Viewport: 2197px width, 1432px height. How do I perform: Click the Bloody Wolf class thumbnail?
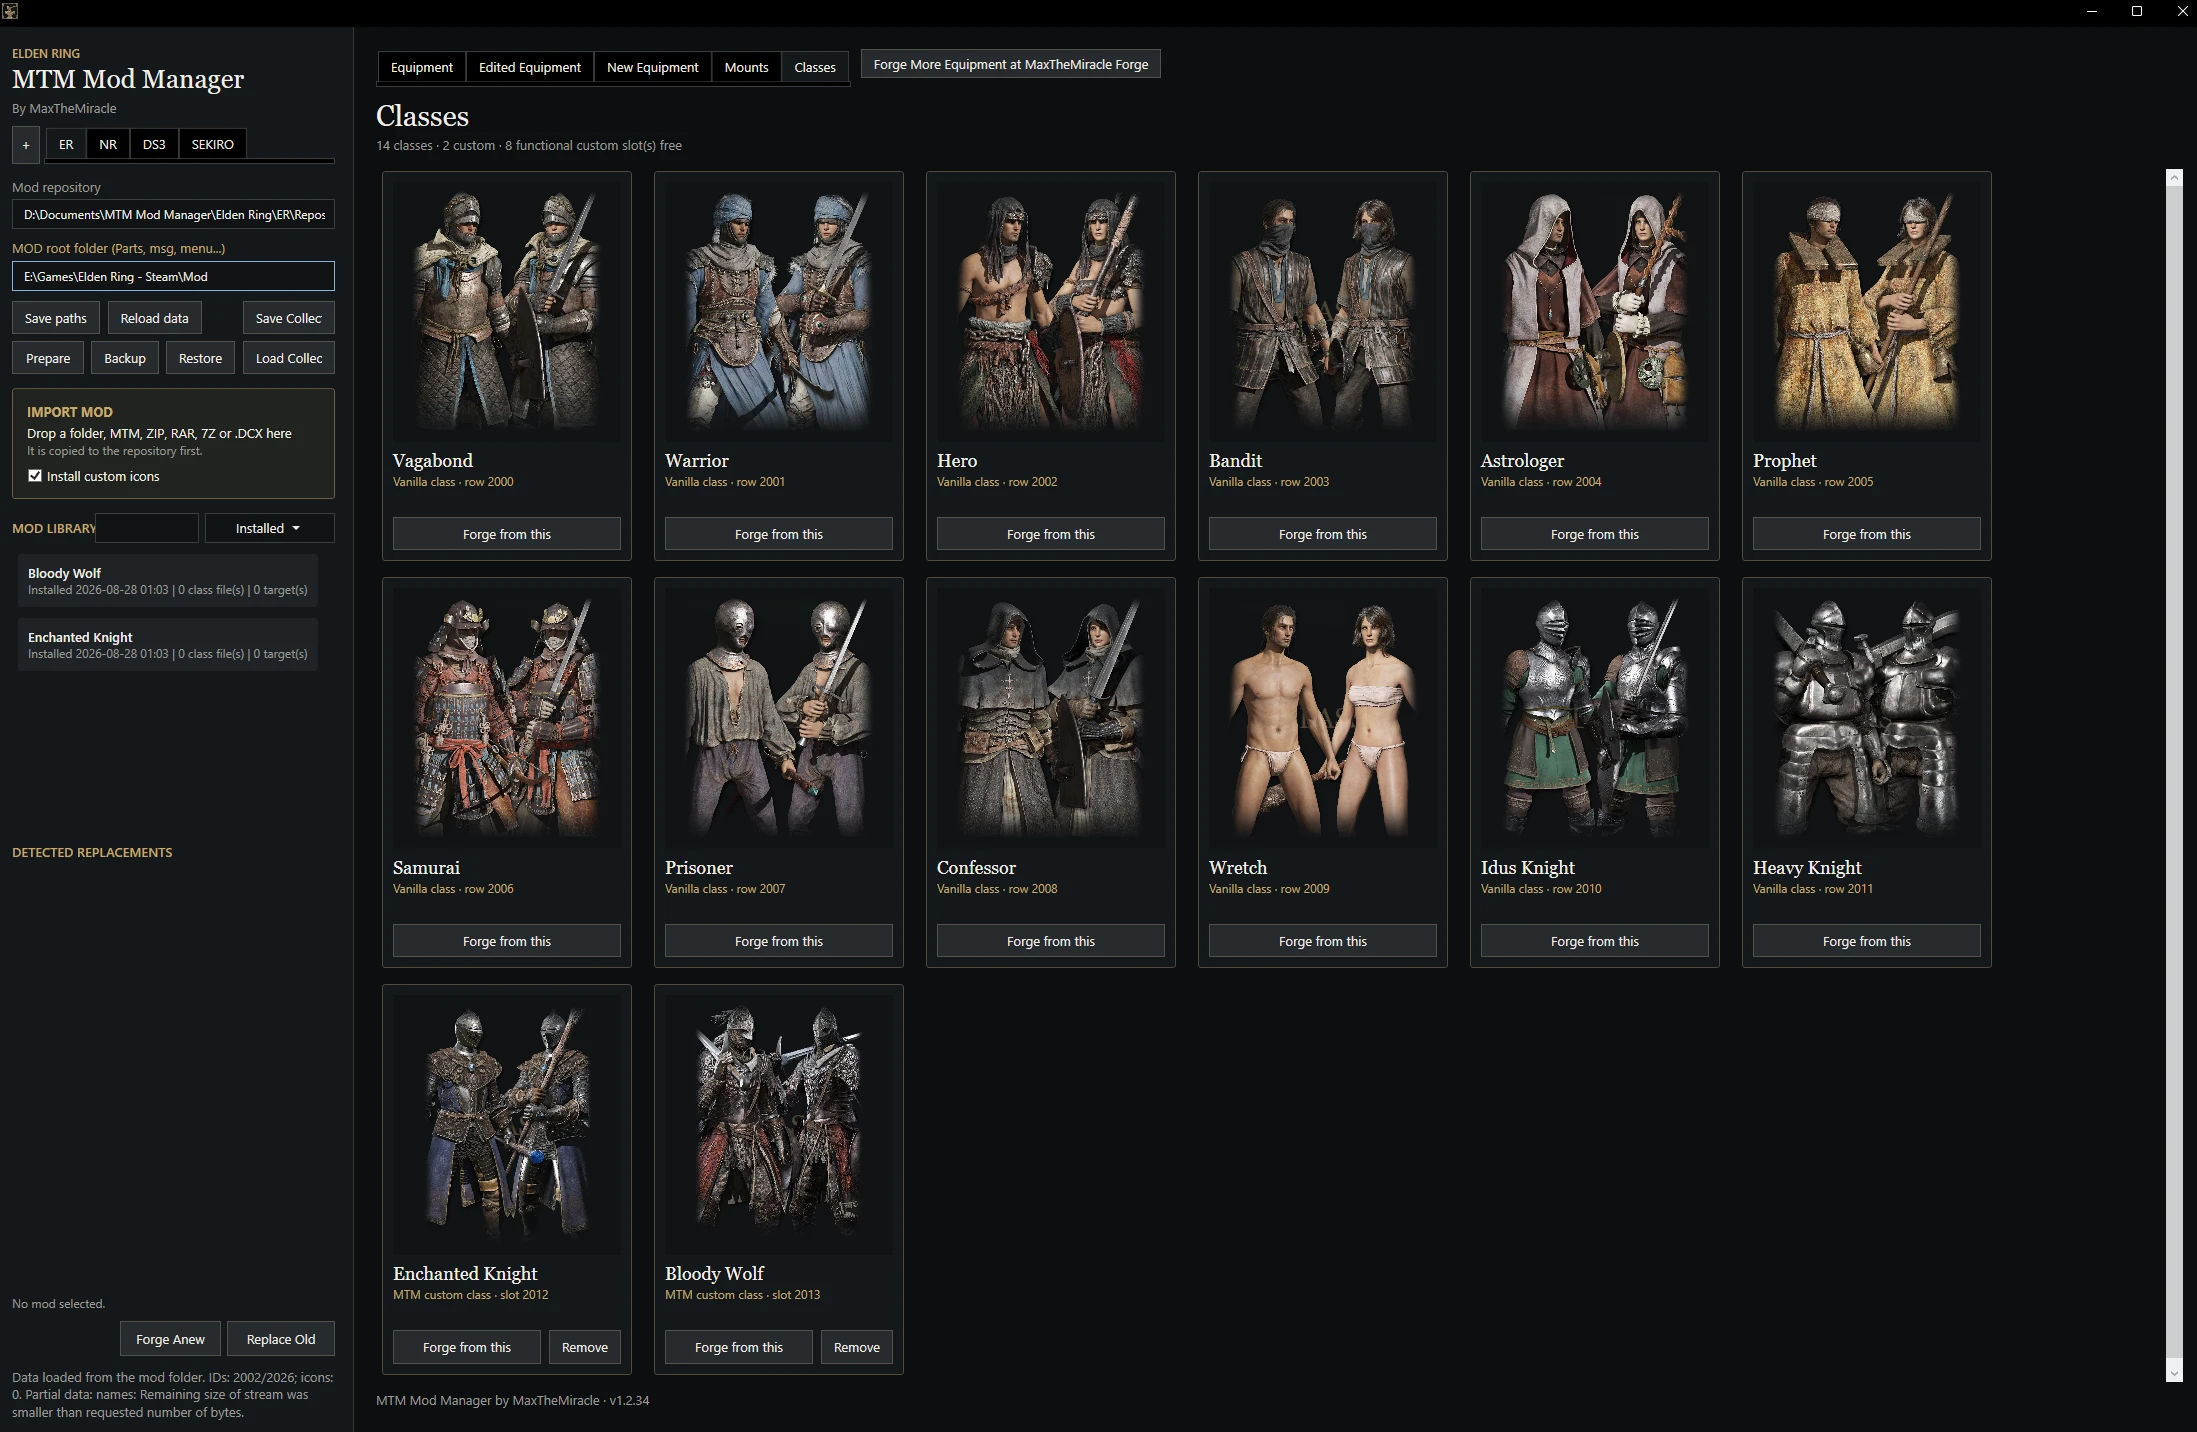[779, 1125]
